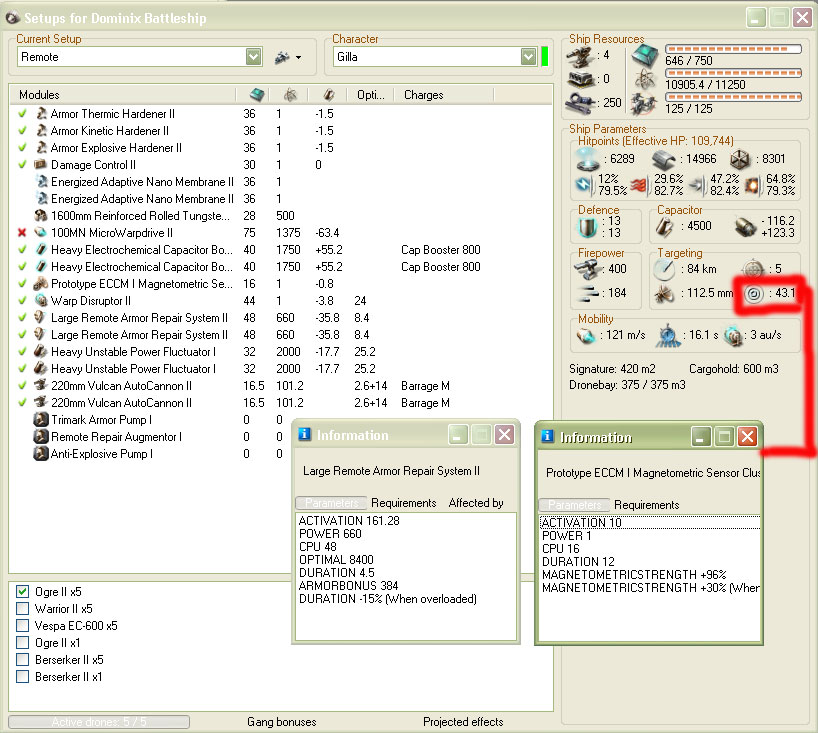Click the ship icon beside Current Setup
This screenshot has width=818, height=733.
[282, 57]
